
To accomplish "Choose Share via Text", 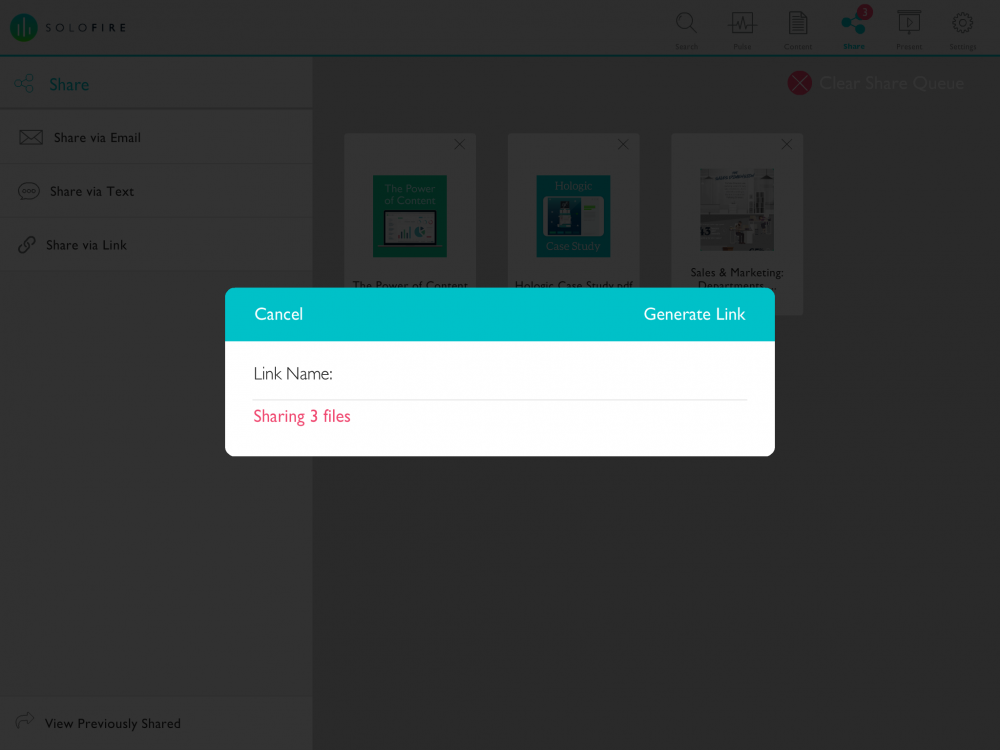I will pos(156,191).
